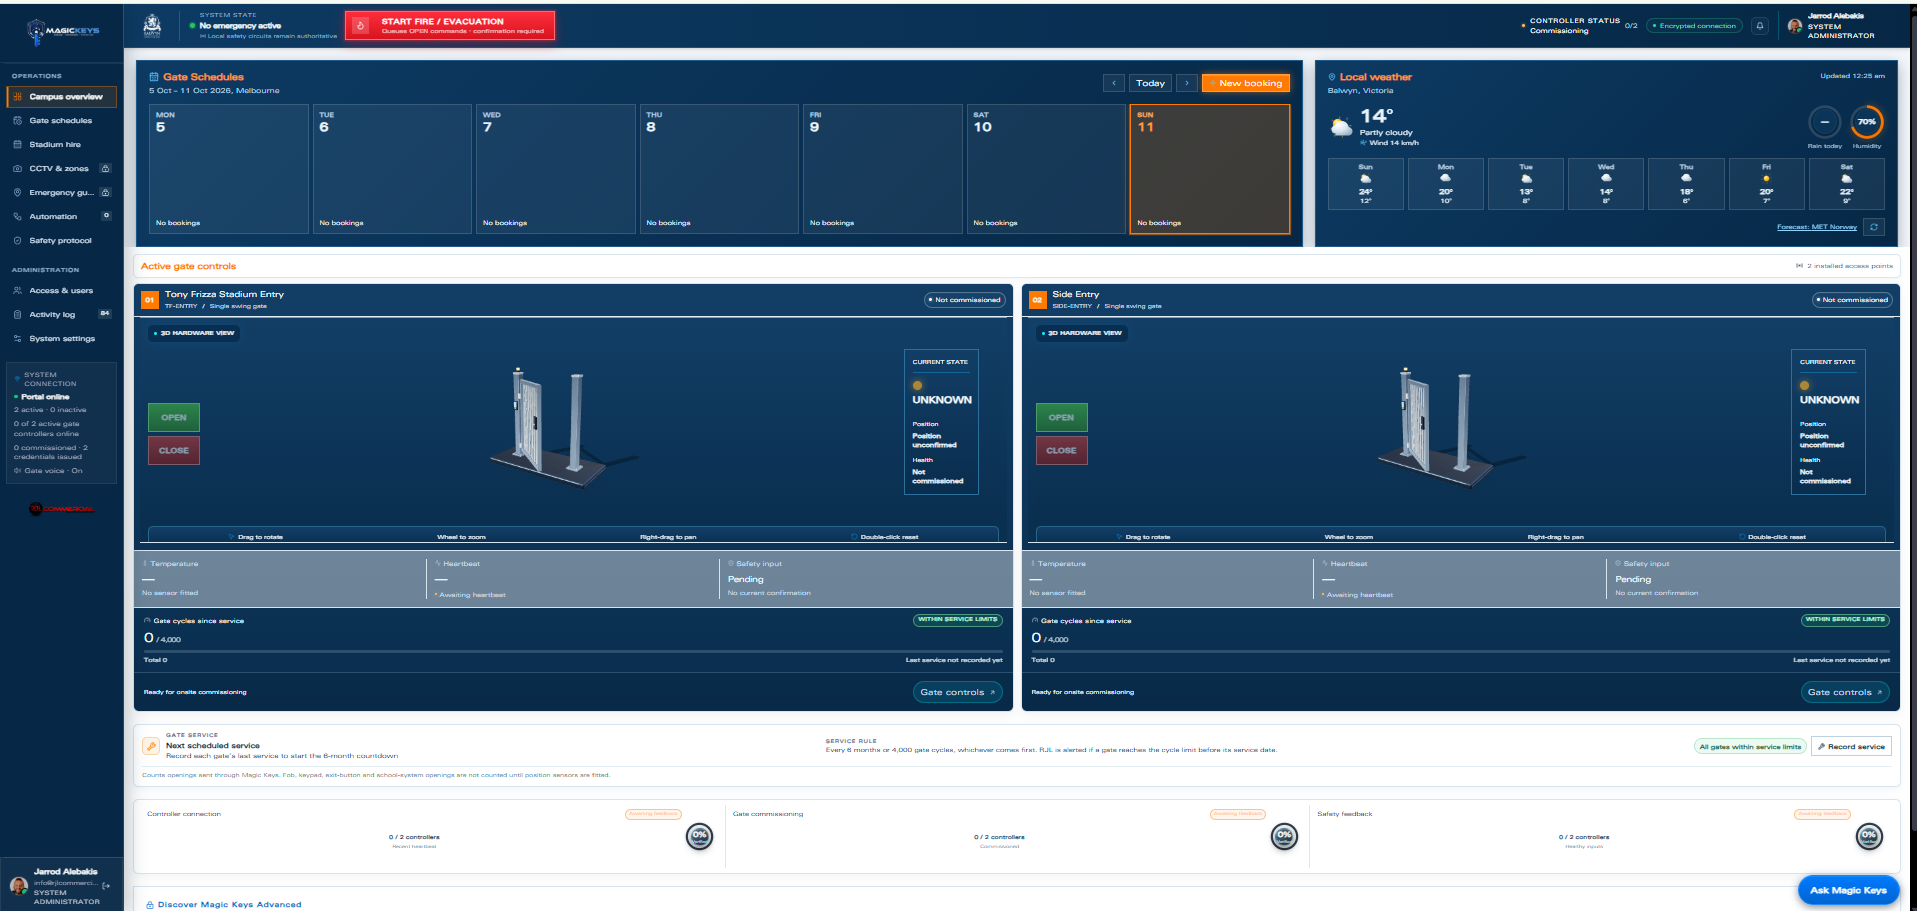Click the Controller connection 0% progress ring

point(699,836)
